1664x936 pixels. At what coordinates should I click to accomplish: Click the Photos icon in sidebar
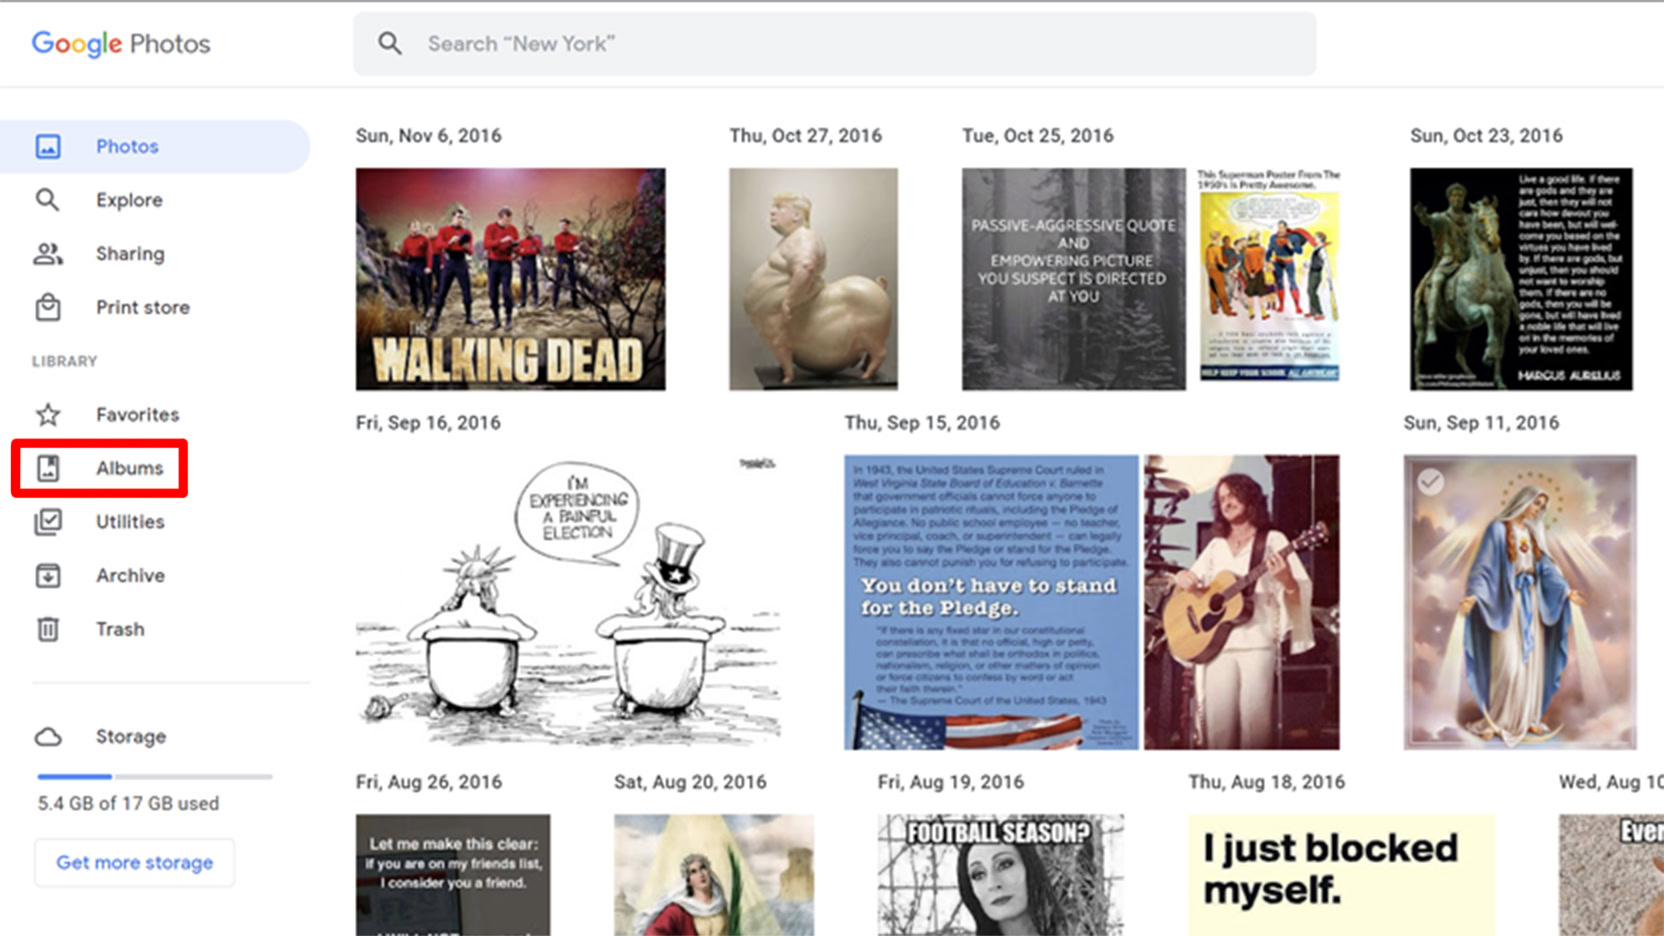pos(48,146)
